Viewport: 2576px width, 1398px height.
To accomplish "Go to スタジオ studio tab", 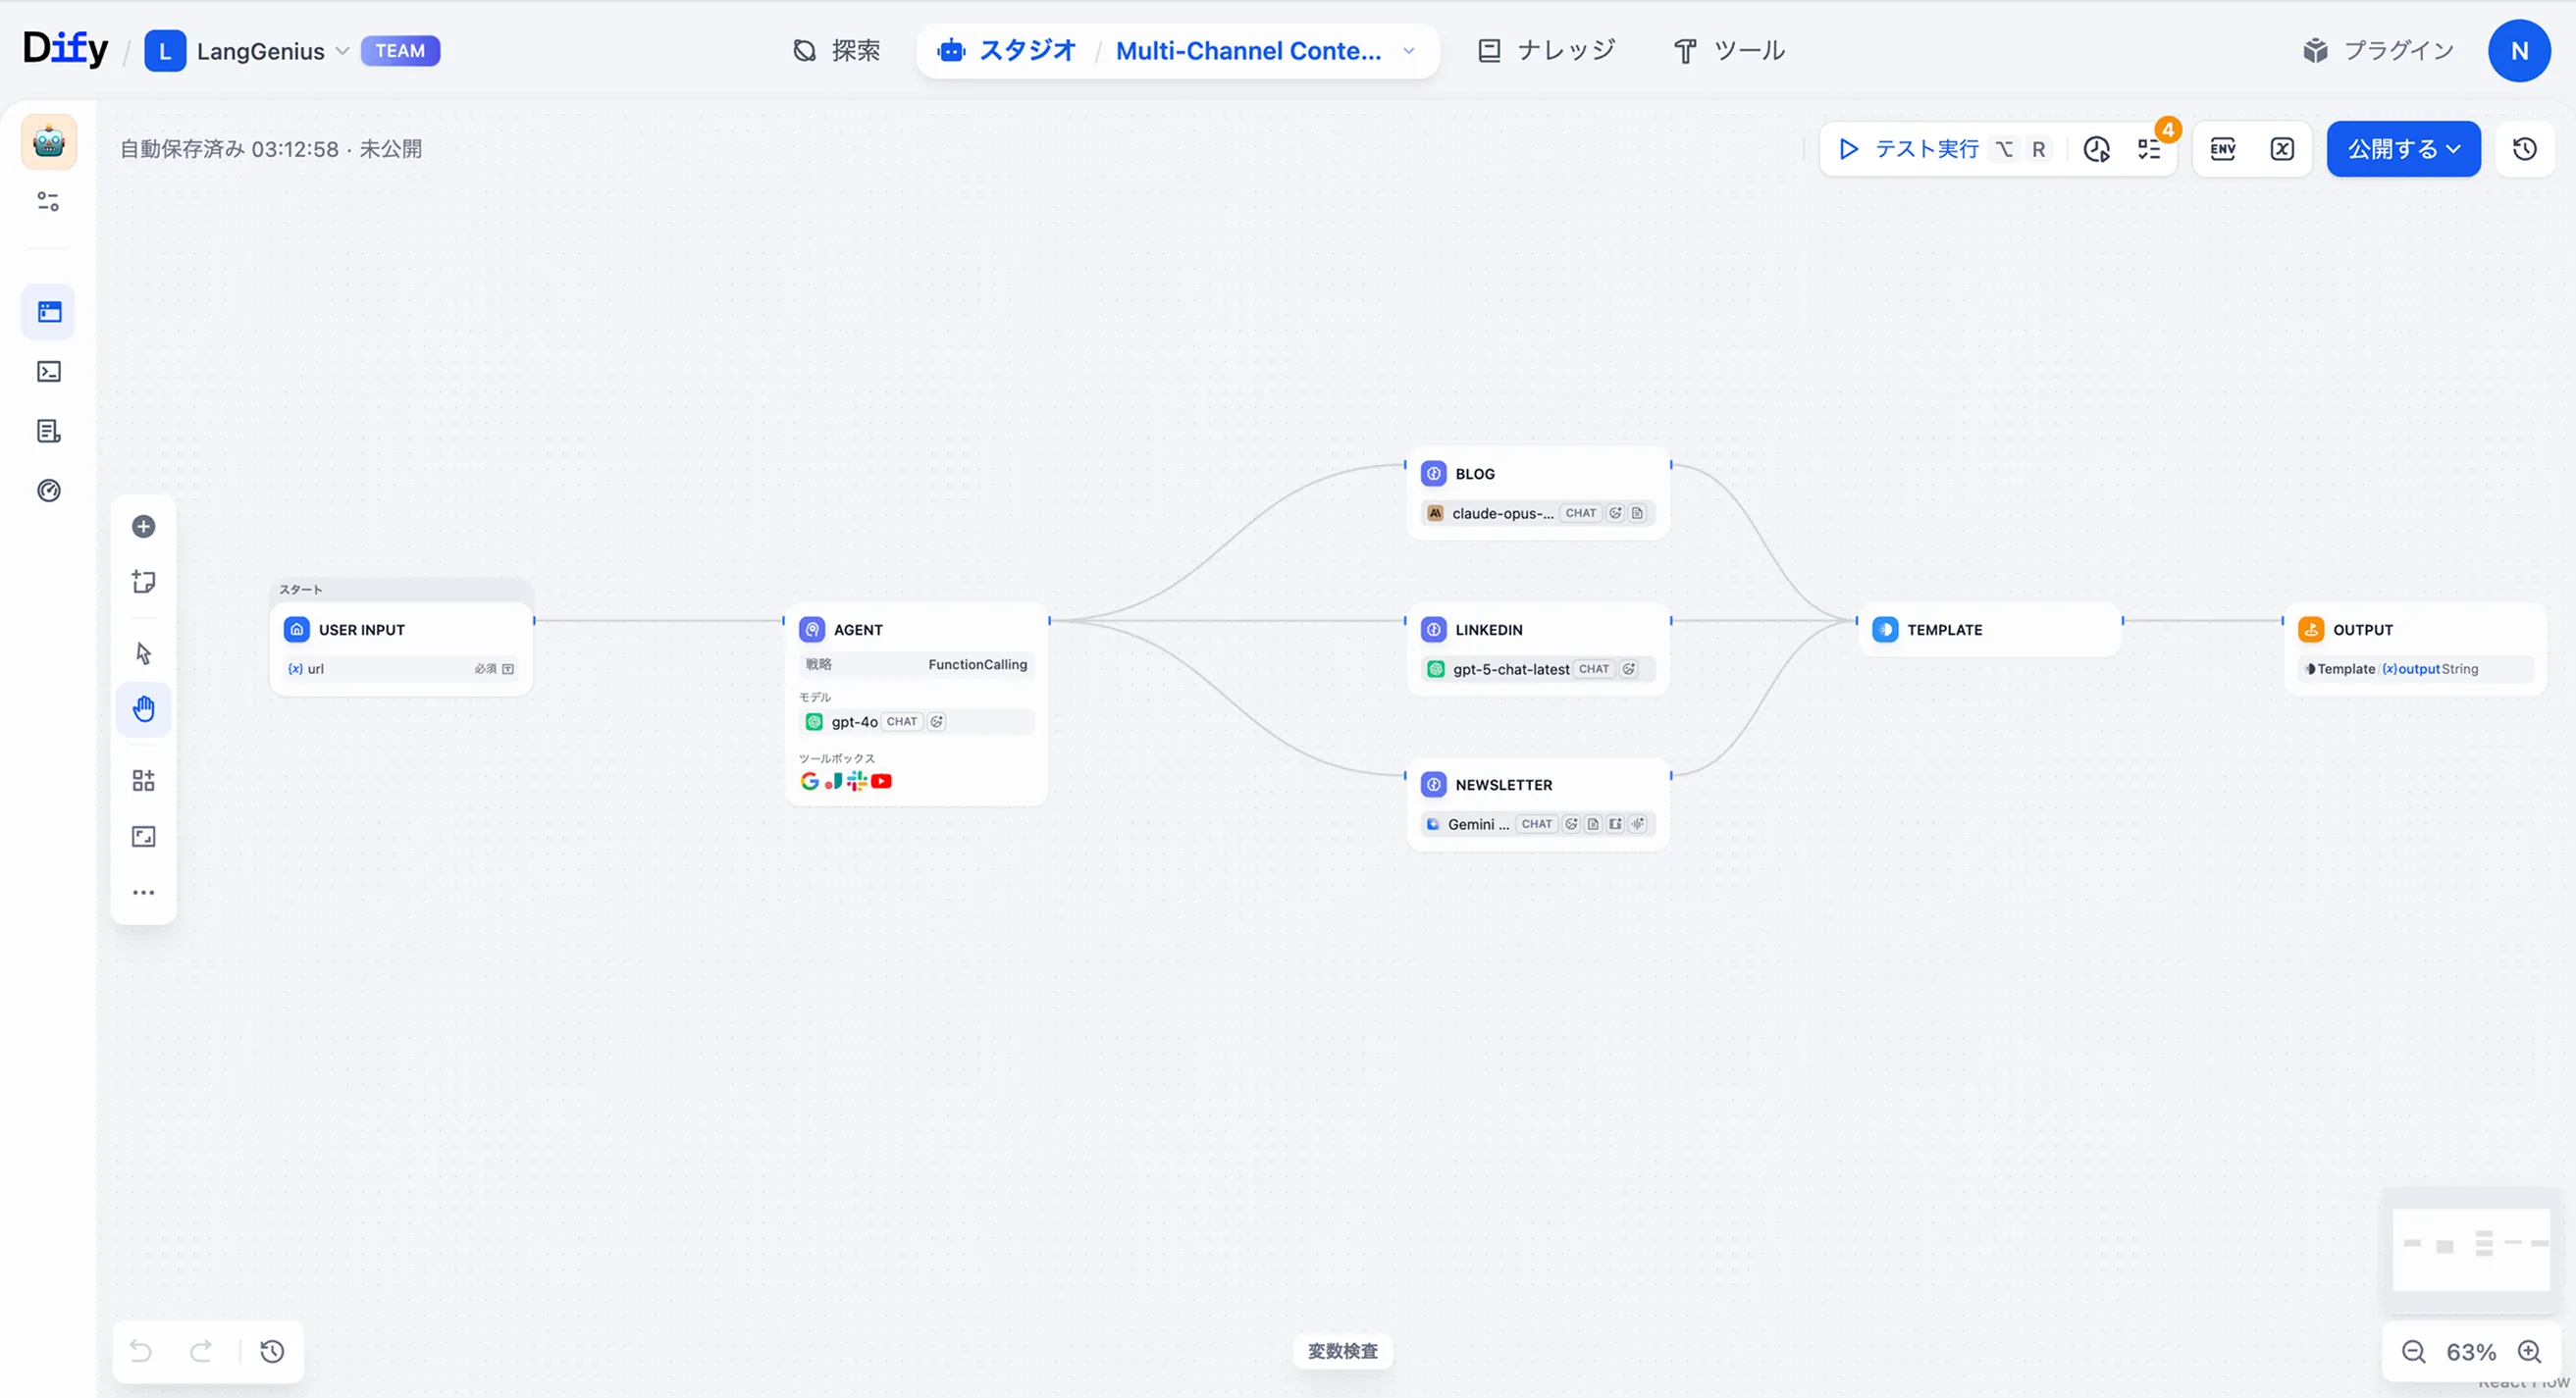I will coord(1006,50).
